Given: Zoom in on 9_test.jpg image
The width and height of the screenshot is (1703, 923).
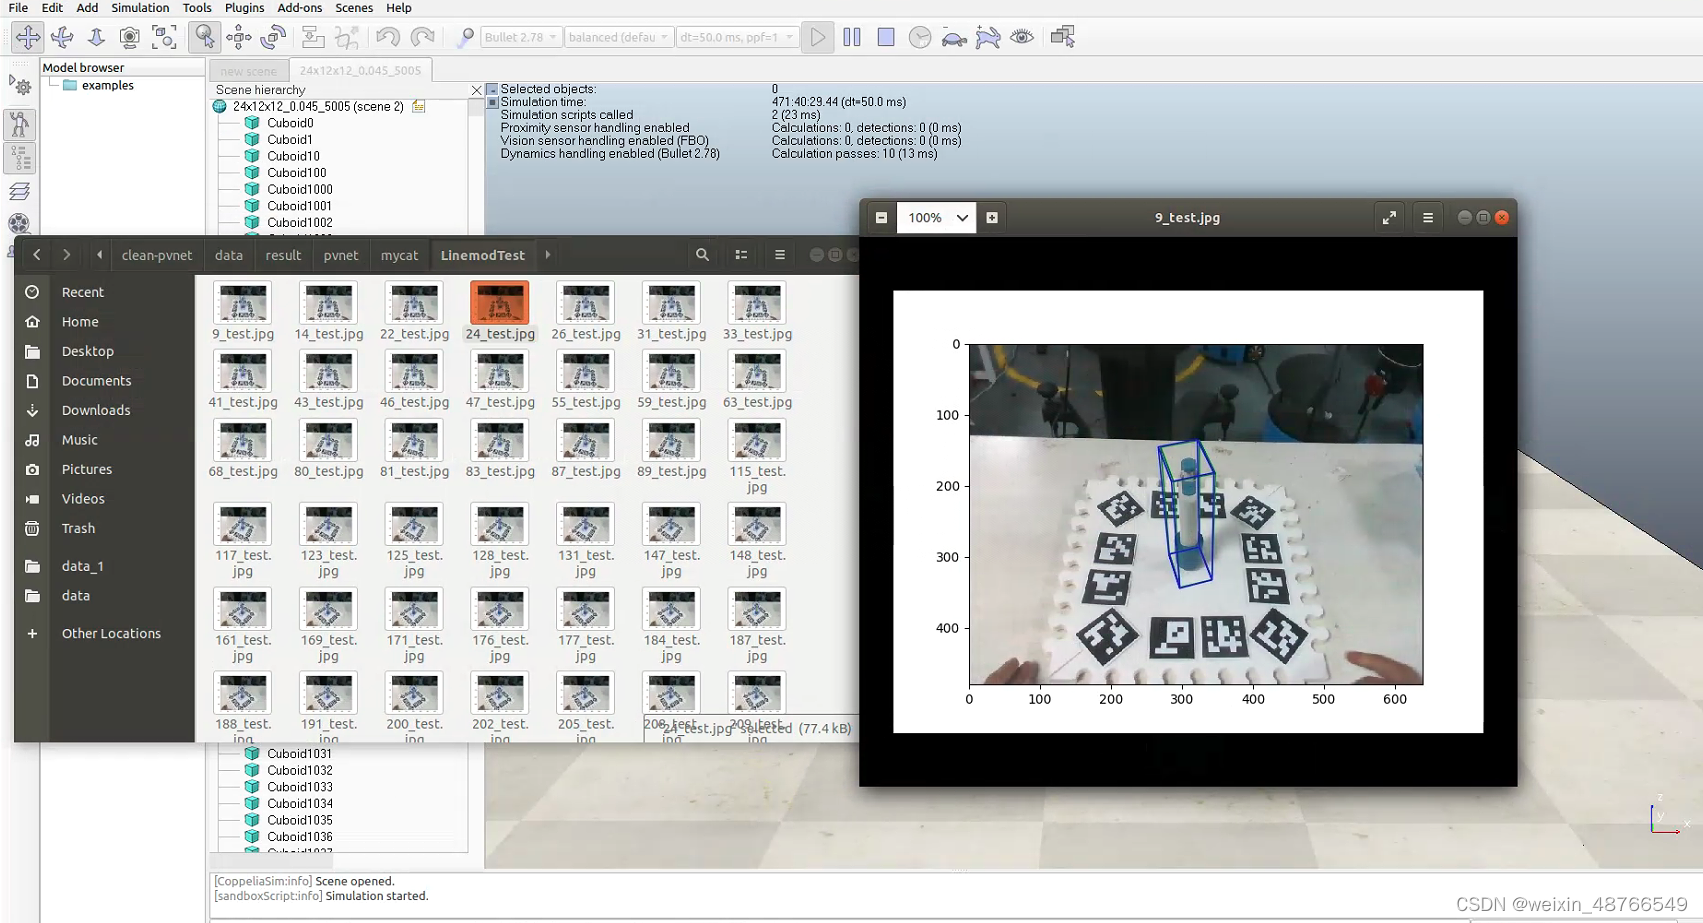Looking at the screenshot, I should click(x=992, y=217).
